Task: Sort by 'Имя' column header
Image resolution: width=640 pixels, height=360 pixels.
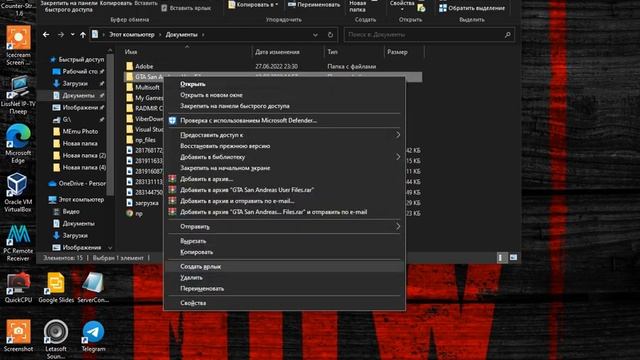Action: pyautogui.click(x=131, y=52)
